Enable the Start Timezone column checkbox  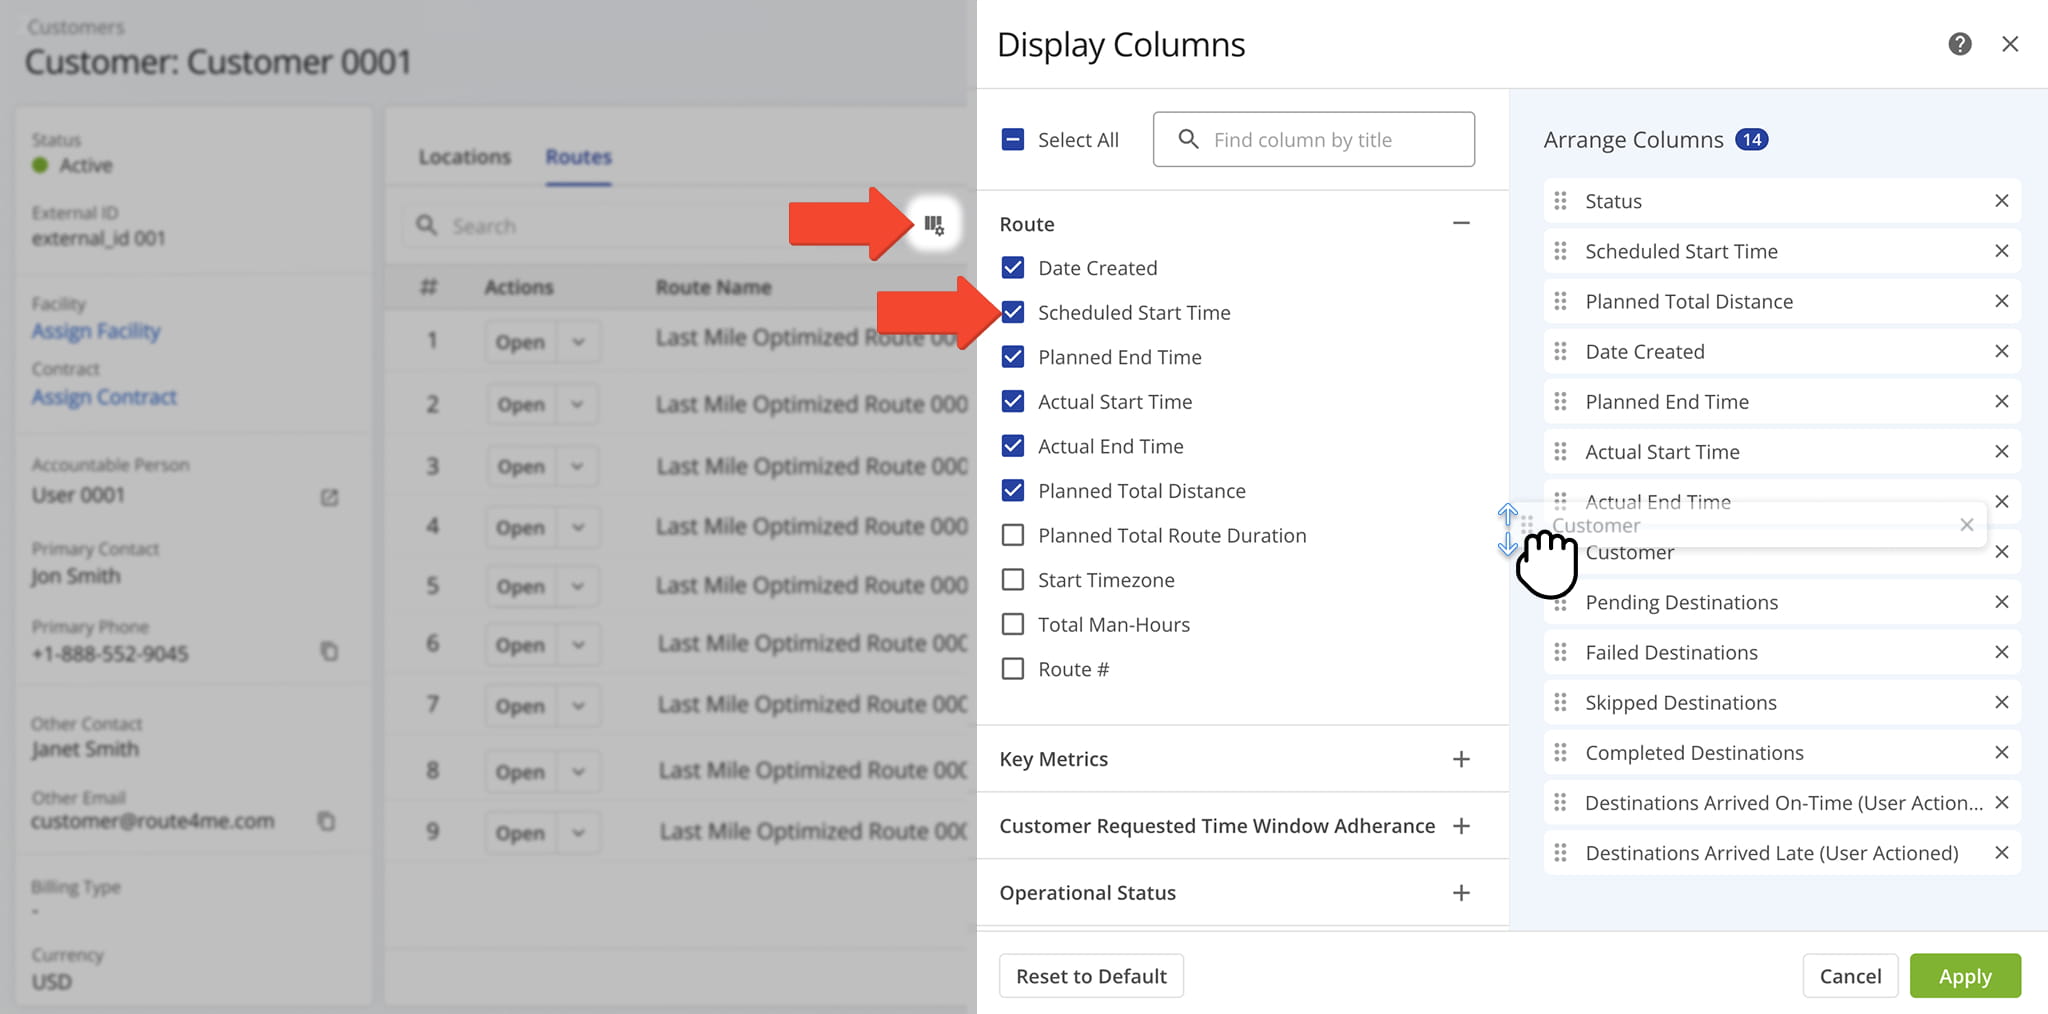click(x=1013, y=580)
